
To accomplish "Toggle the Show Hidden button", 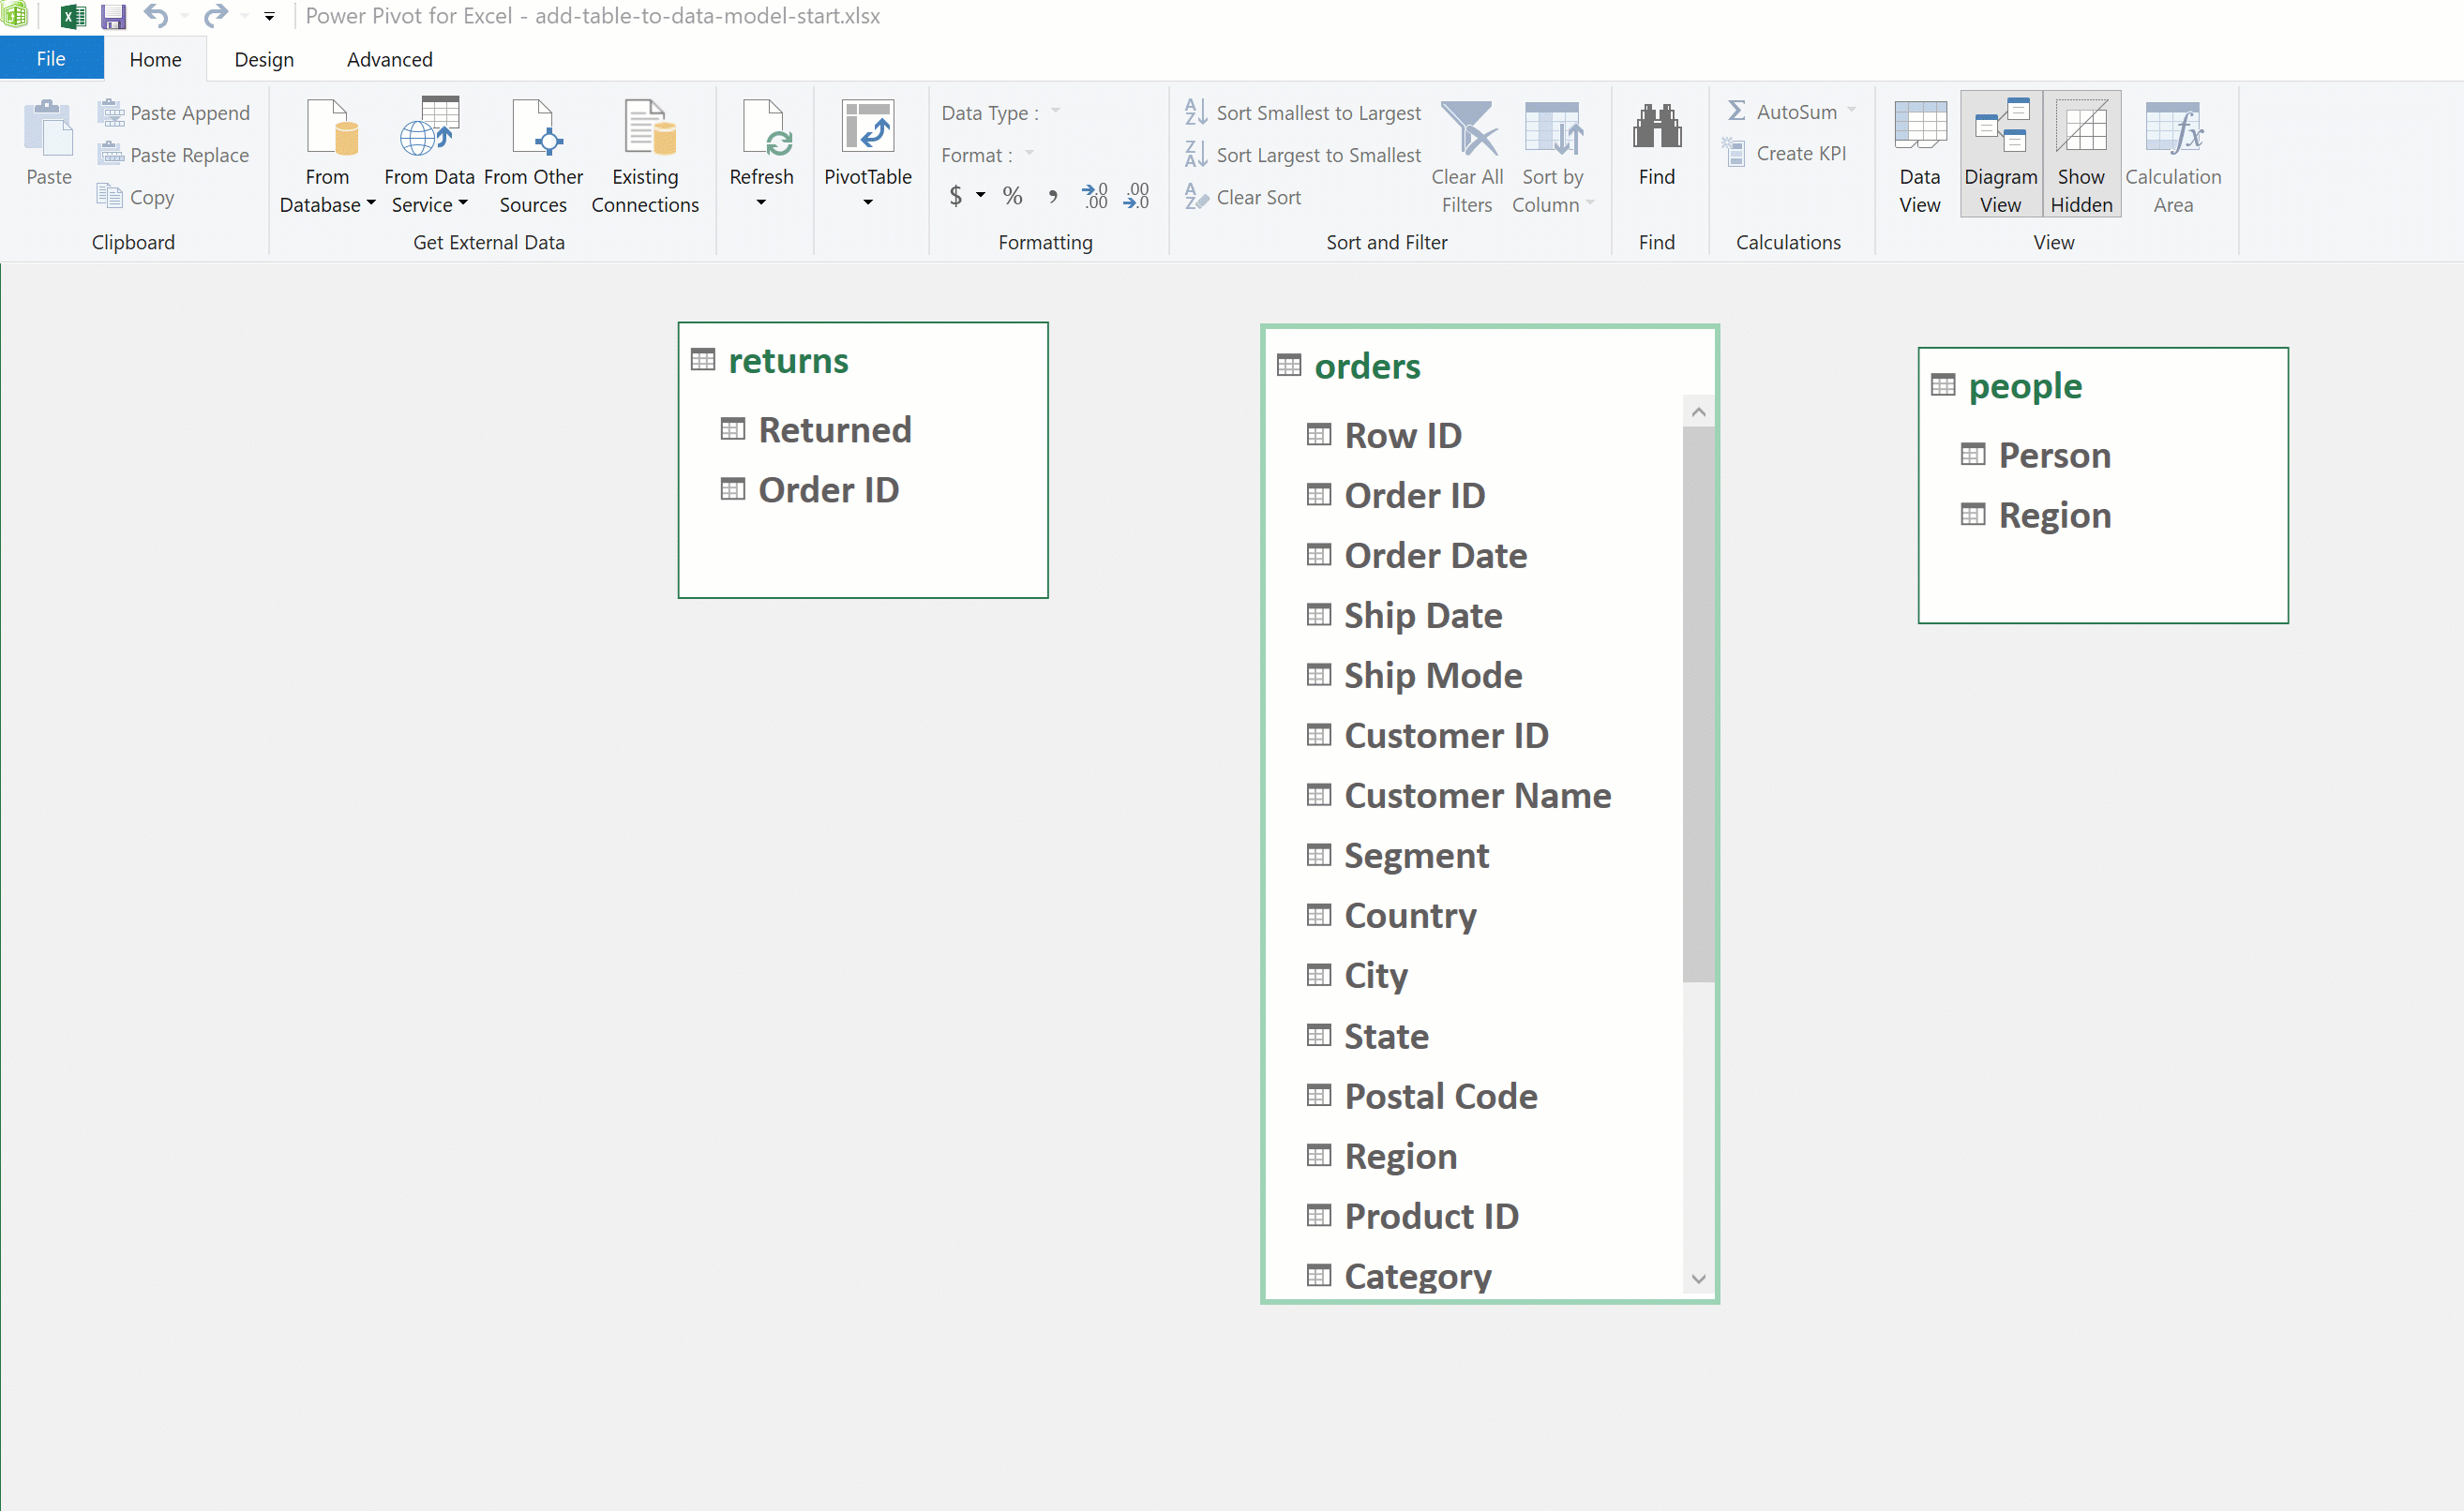I will point(2081,155).
